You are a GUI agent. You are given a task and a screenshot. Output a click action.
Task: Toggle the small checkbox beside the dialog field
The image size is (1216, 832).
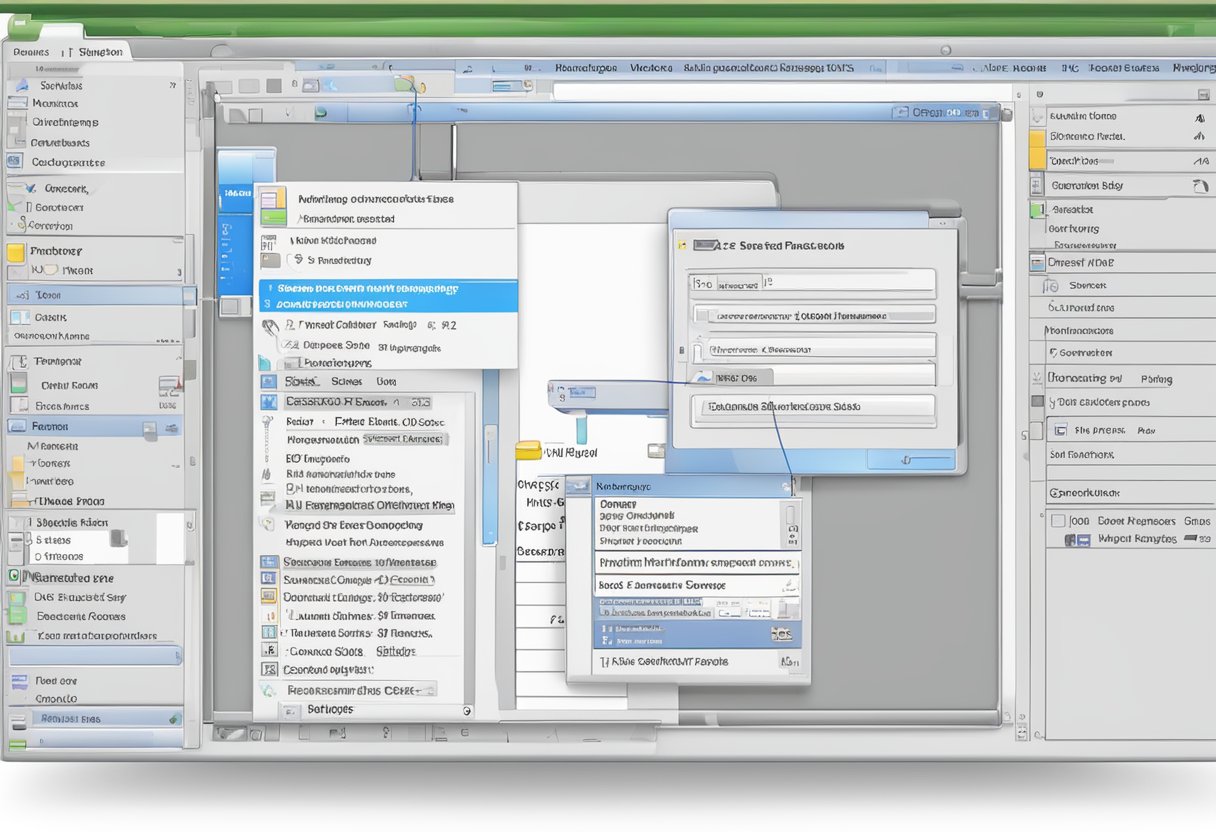coord(681,350)
